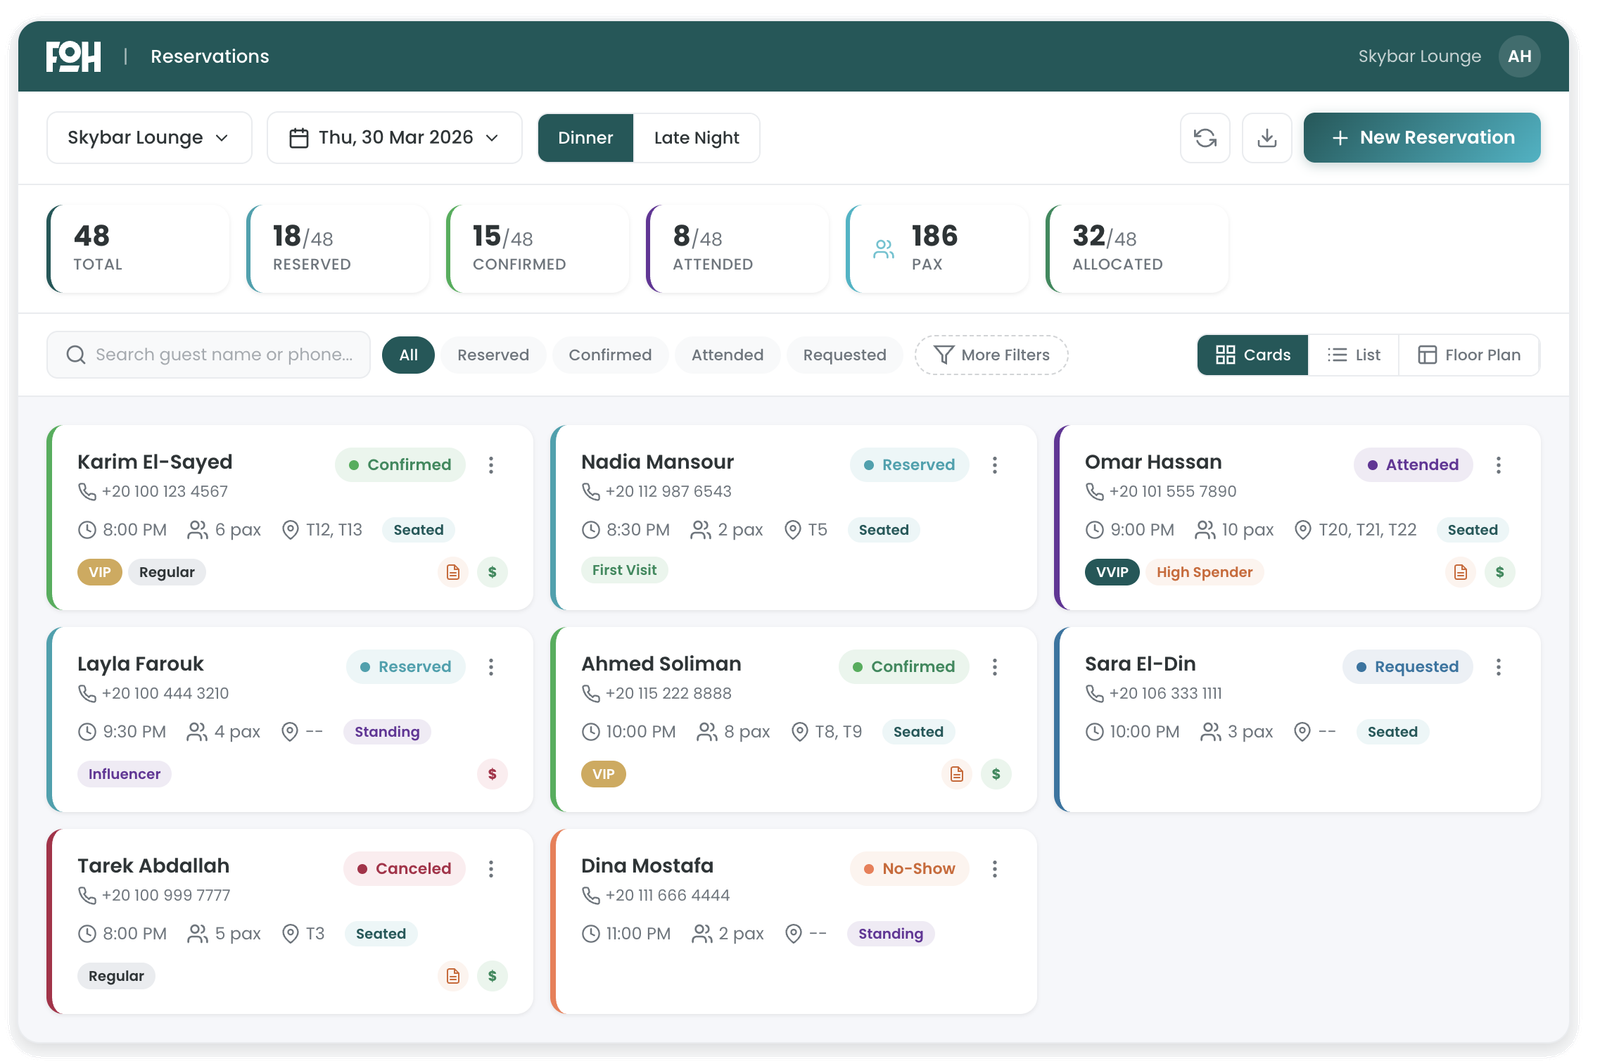
Task: Open the three-dot menu for Sara El-Din
Action: coord(1498,667)
